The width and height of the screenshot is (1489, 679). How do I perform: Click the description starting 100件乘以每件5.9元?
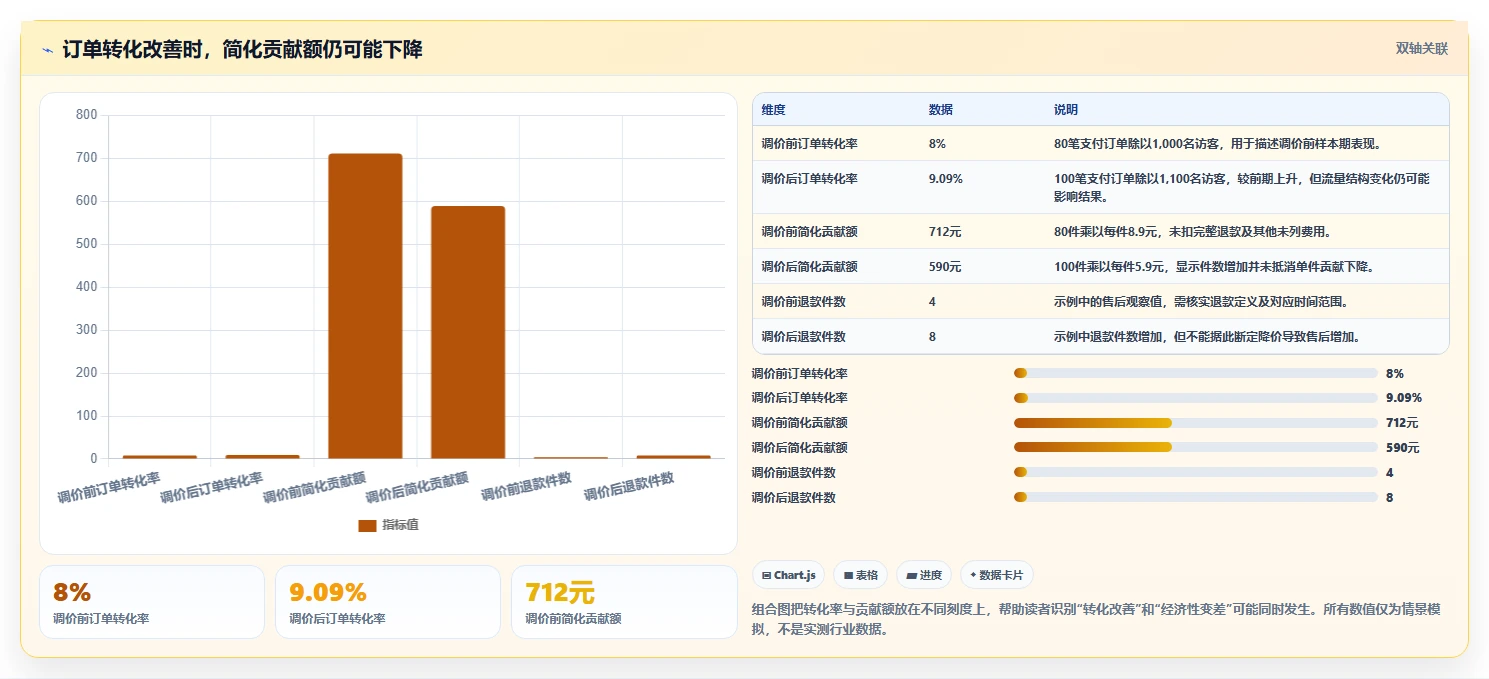coord(1213,267)
